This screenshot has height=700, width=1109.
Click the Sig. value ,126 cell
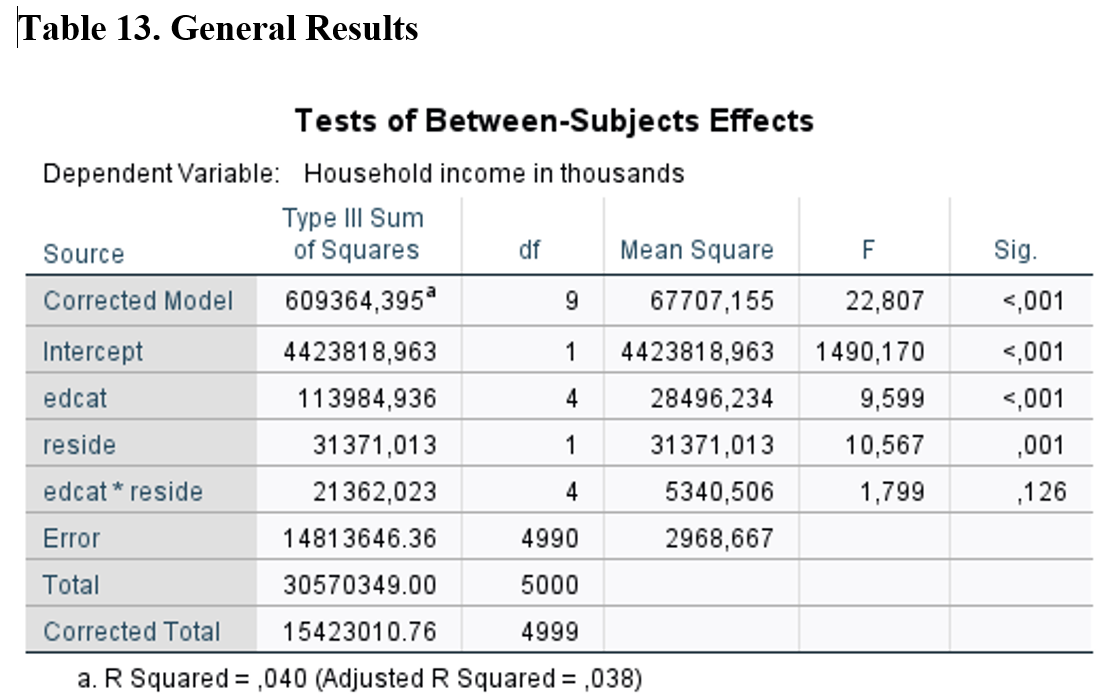click(x=1043, y=492)
